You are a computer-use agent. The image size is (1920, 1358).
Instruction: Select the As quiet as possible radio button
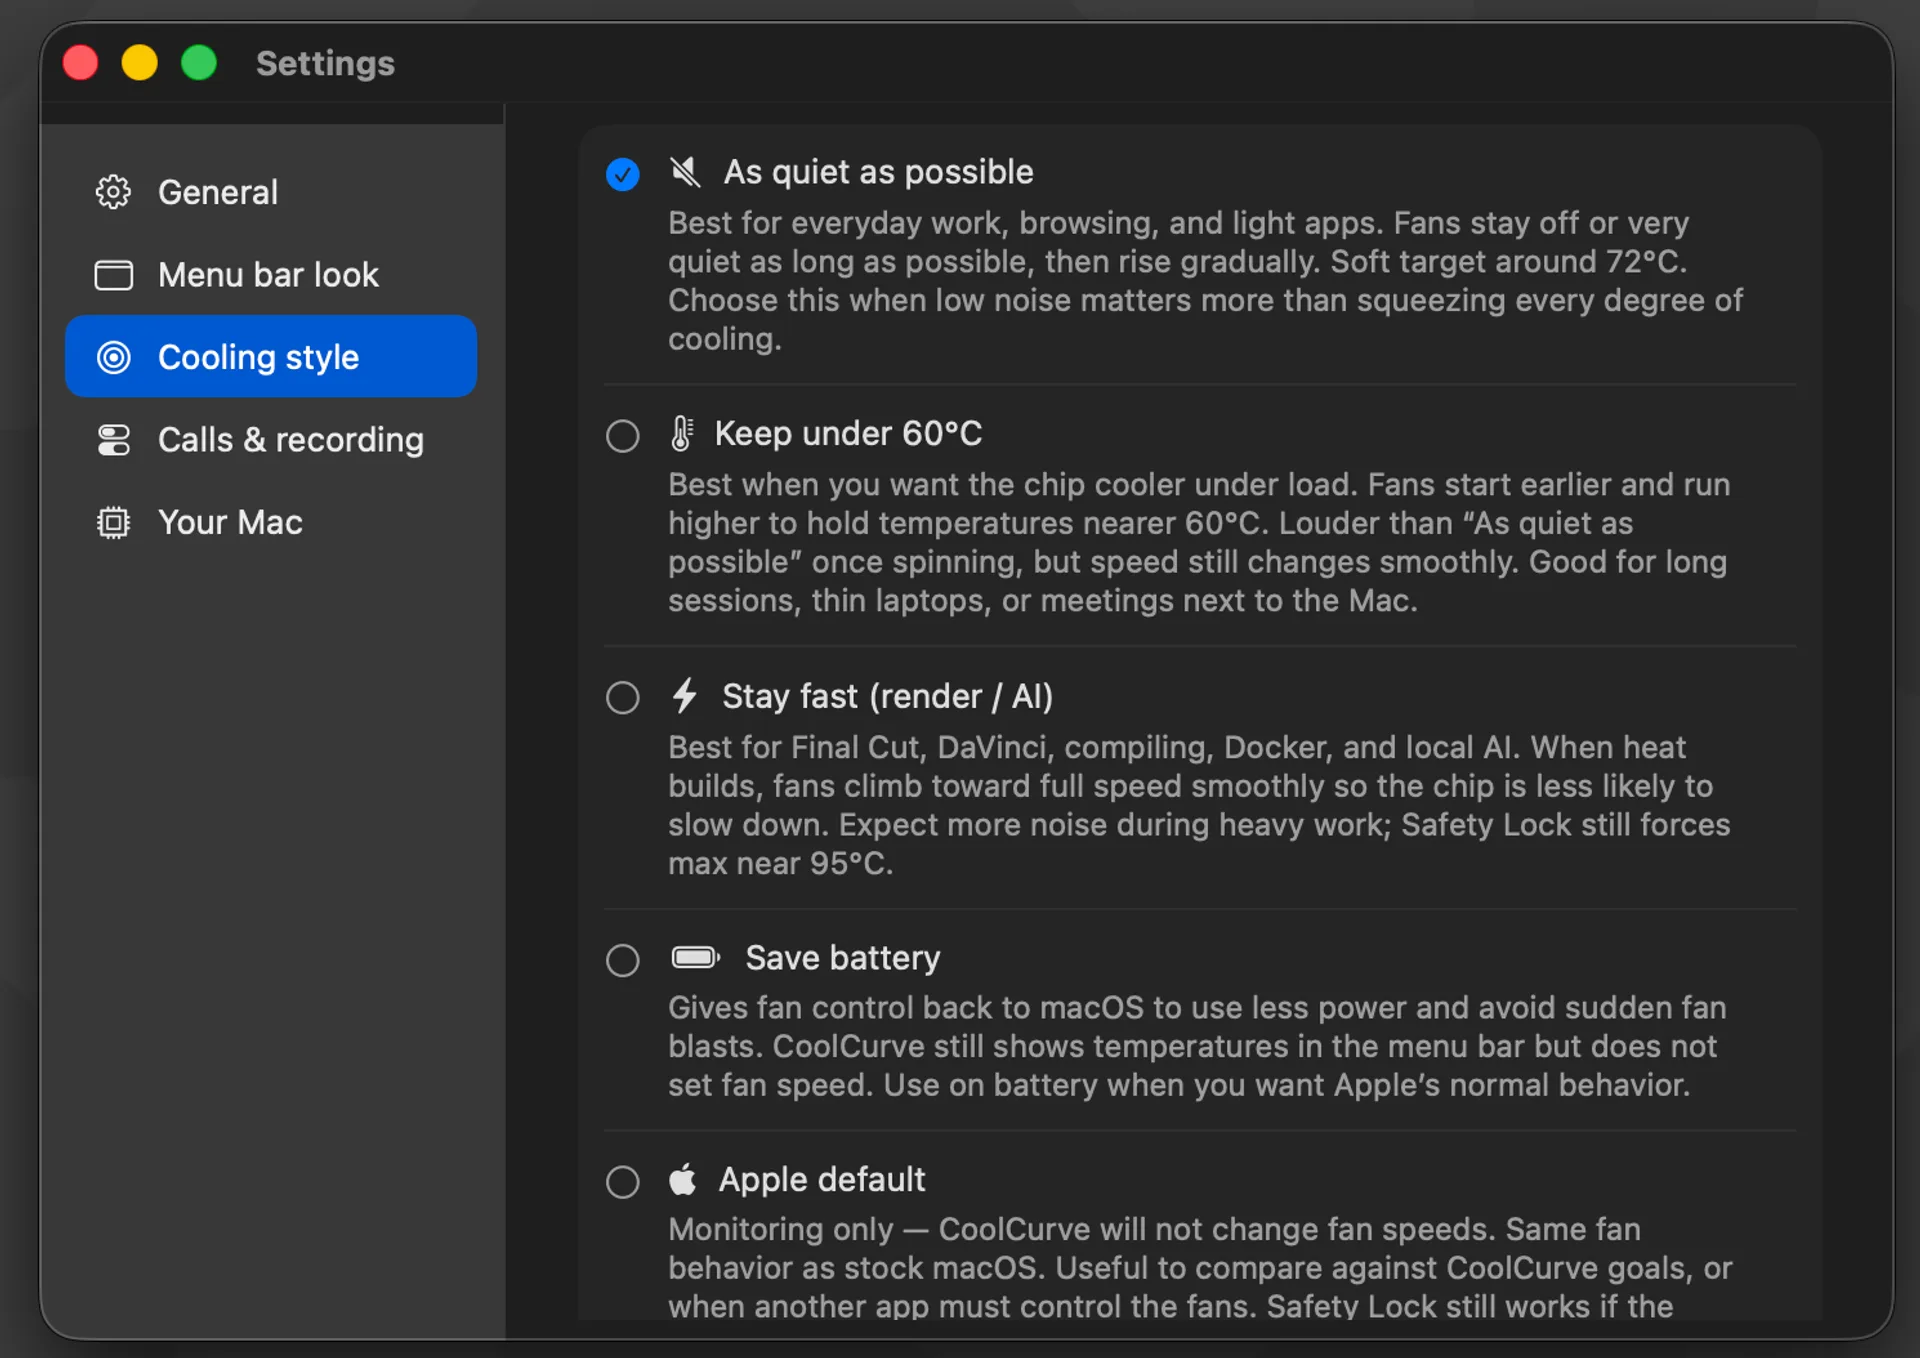pos(622,174)
